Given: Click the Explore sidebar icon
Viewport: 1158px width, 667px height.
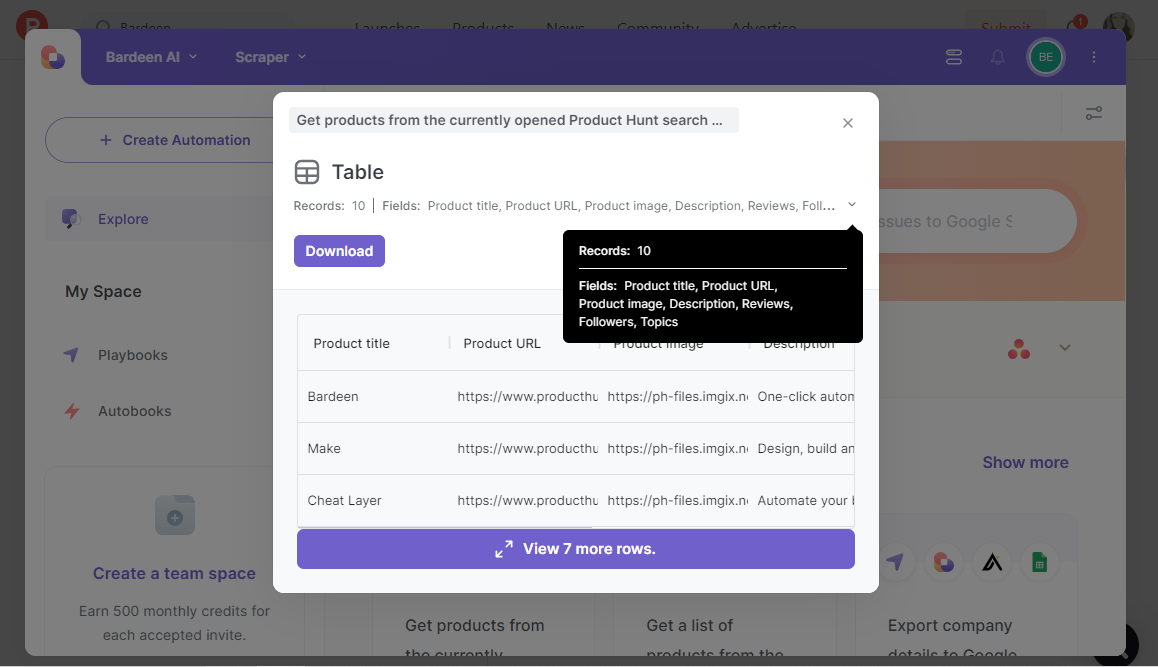Looking at the screenshot, I should pyautogui.click(x=71, y=219).
